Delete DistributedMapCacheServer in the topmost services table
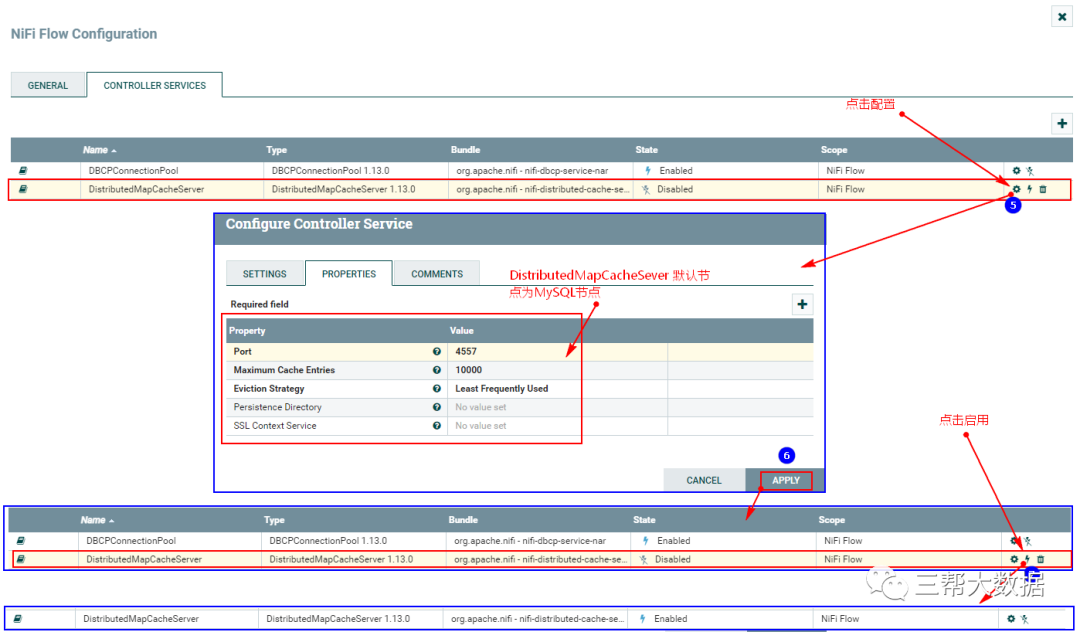The height and width of the screenshot is (632, 1080). point(1042,189)
